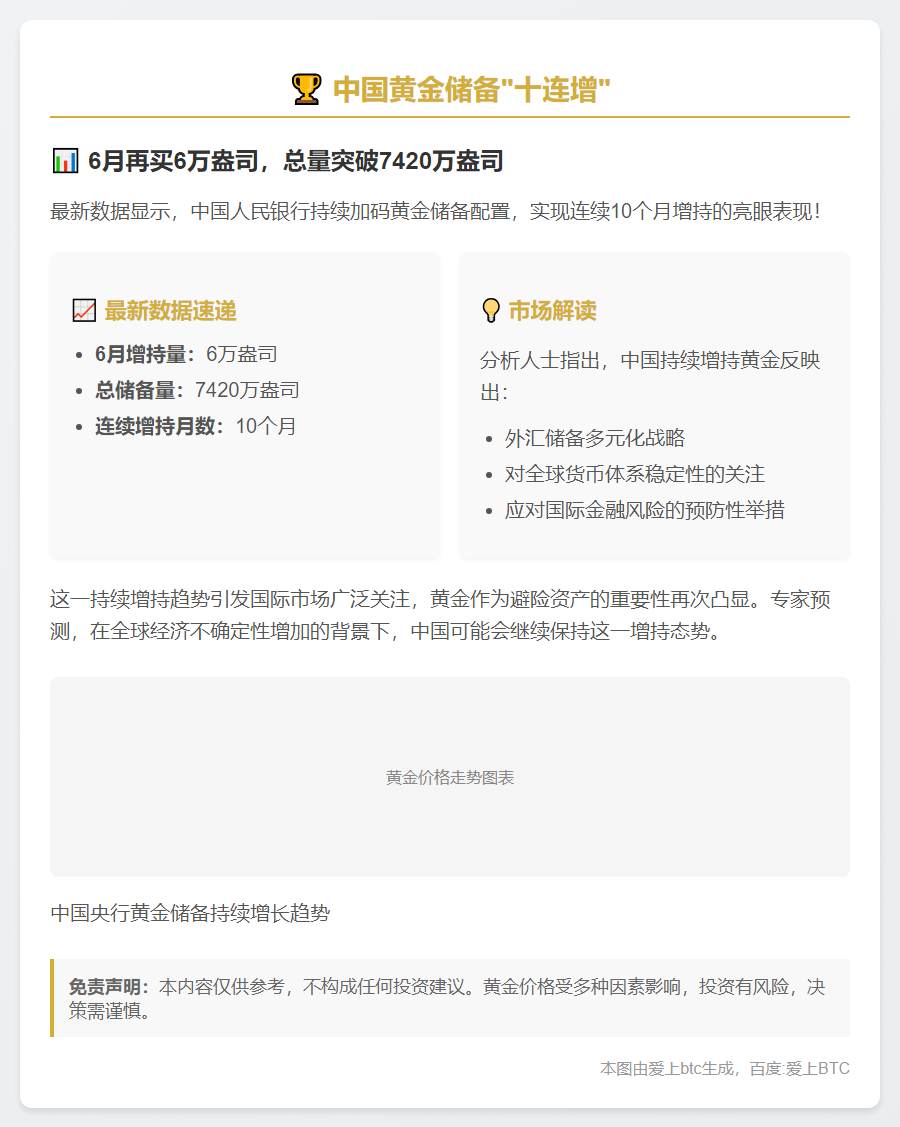
Task: Click the 本图由爱上btc生成 footer text
Action: [x=668, y=1068]
